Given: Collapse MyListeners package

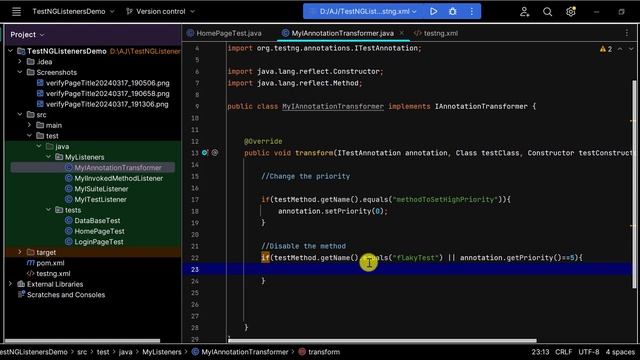Looking at the screenshot, I should [x=48, y=157].
